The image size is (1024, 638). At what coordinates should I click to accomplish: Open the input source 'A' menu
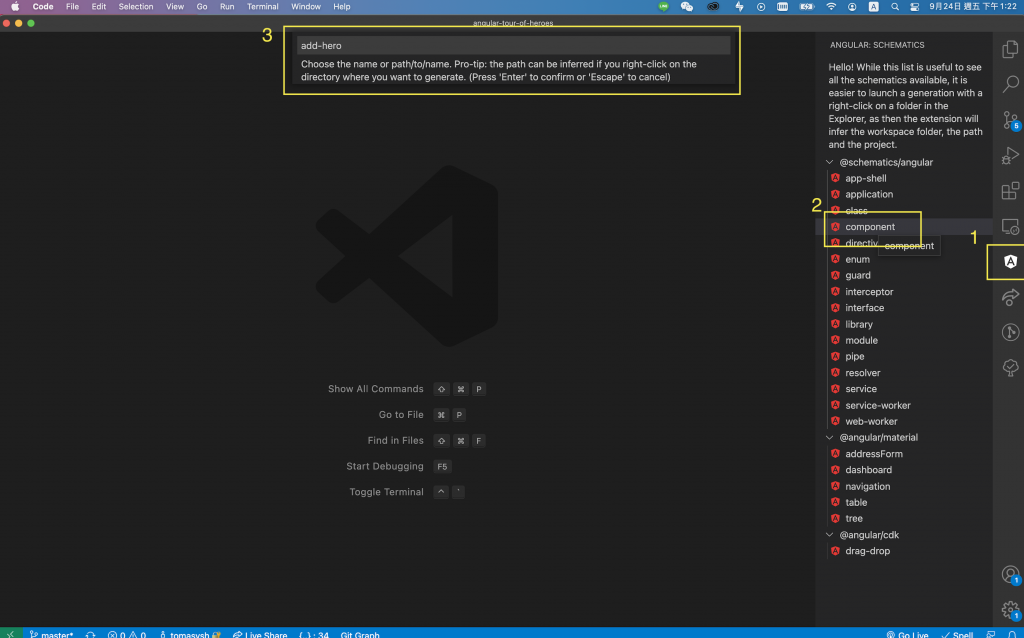(873, 7)
